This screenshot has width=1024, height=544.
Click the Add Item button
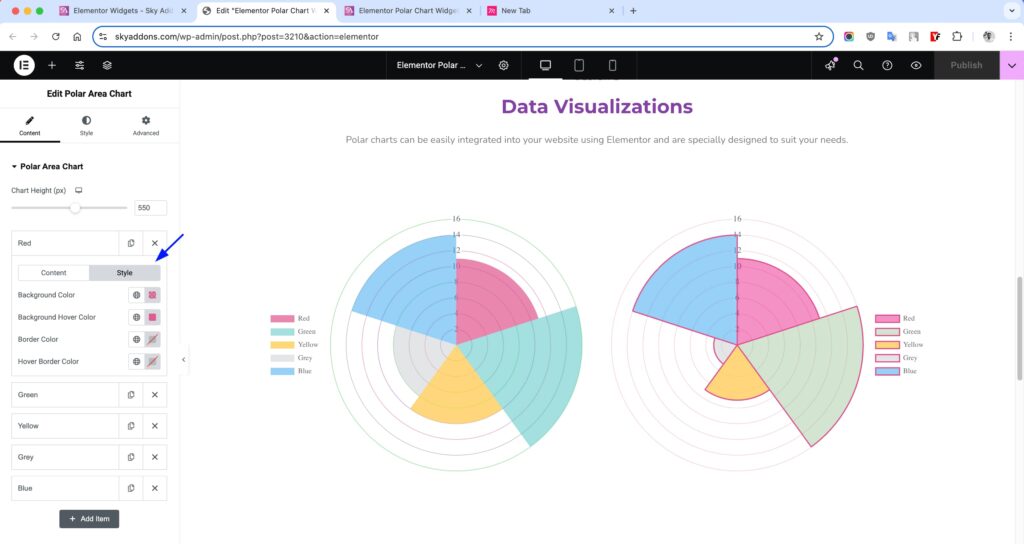(89, 519)
